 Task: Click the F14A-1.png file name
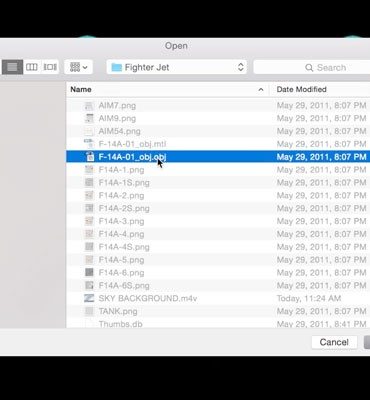(121, 170)
